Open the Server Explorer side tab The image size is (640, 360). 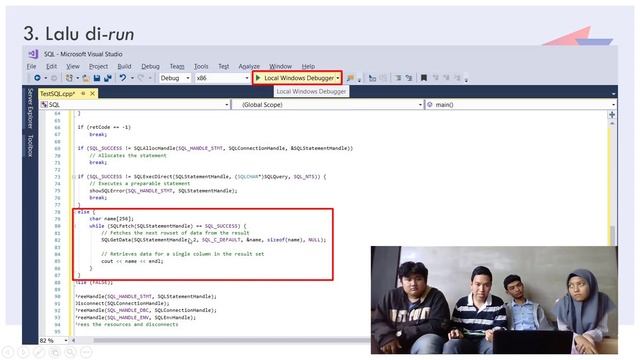30,108
